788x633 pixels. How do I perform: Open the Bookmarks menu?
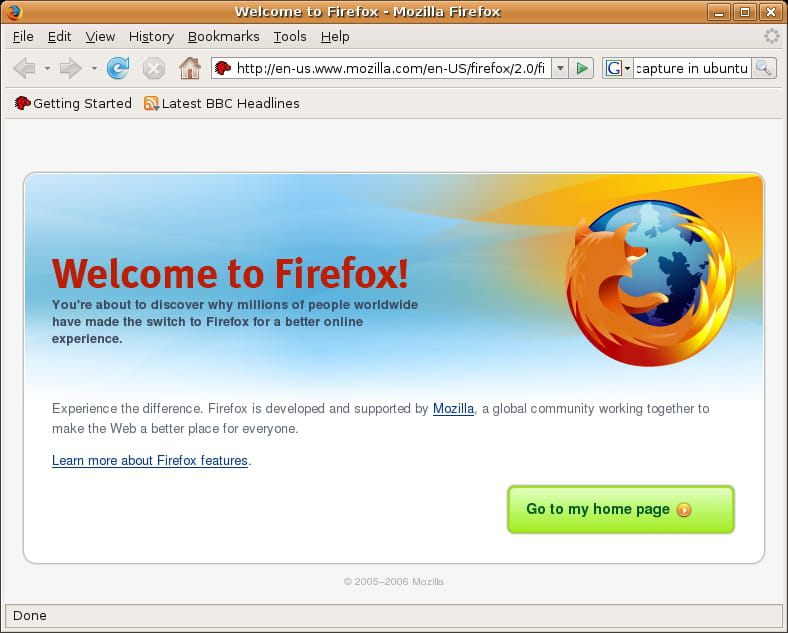223,36
